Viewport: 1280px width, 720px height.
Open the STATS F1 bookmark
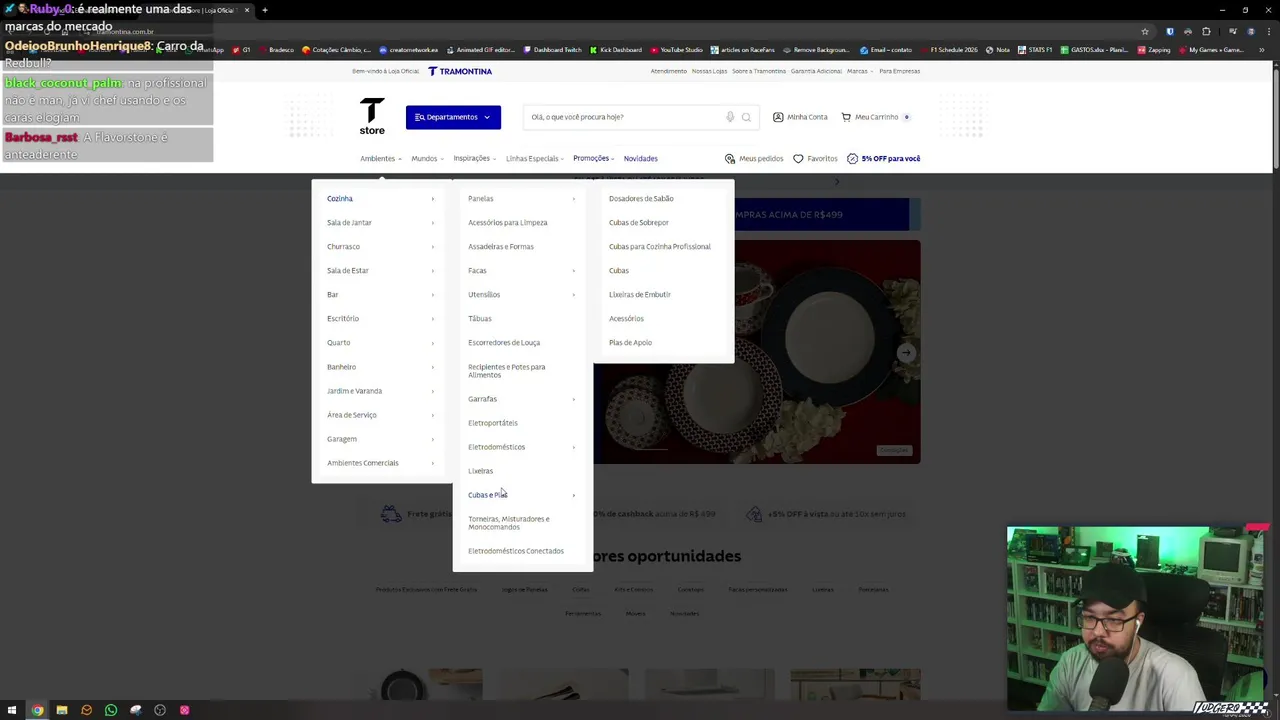(1035, 50)
